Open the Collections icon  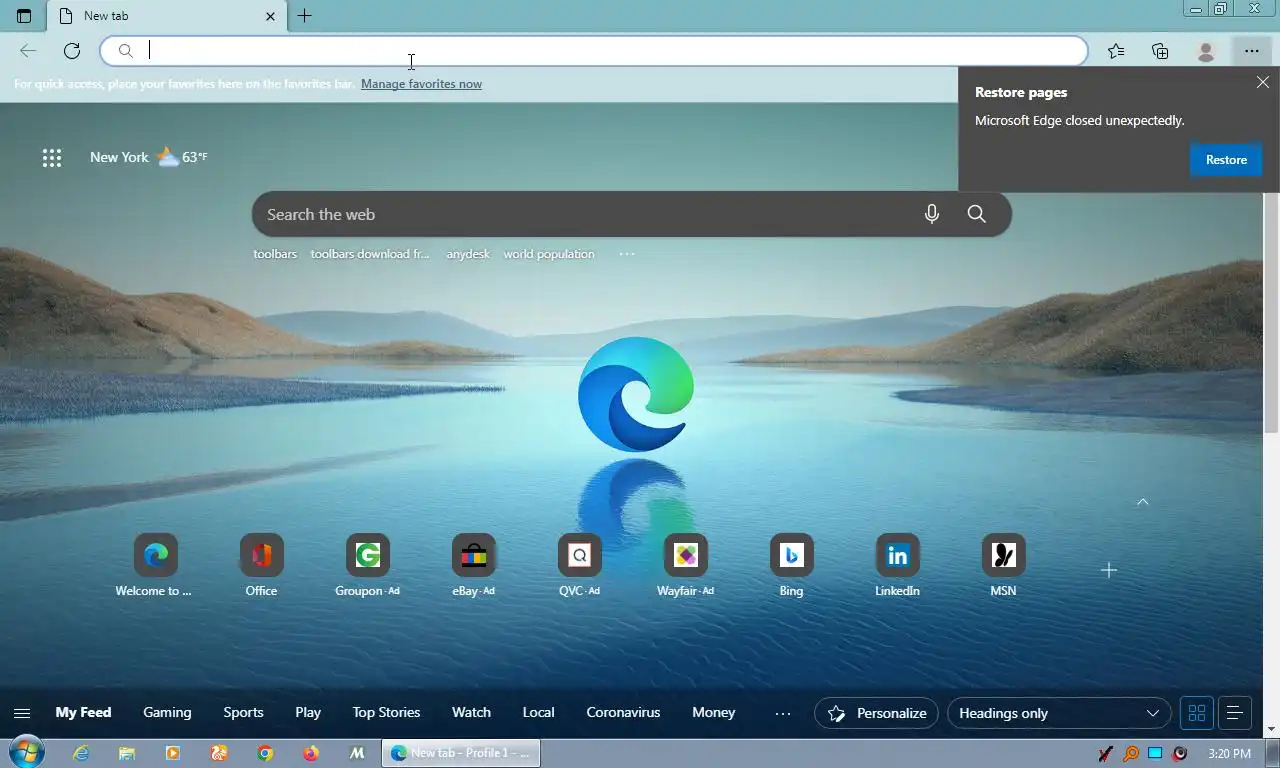tap(1160, 51)
